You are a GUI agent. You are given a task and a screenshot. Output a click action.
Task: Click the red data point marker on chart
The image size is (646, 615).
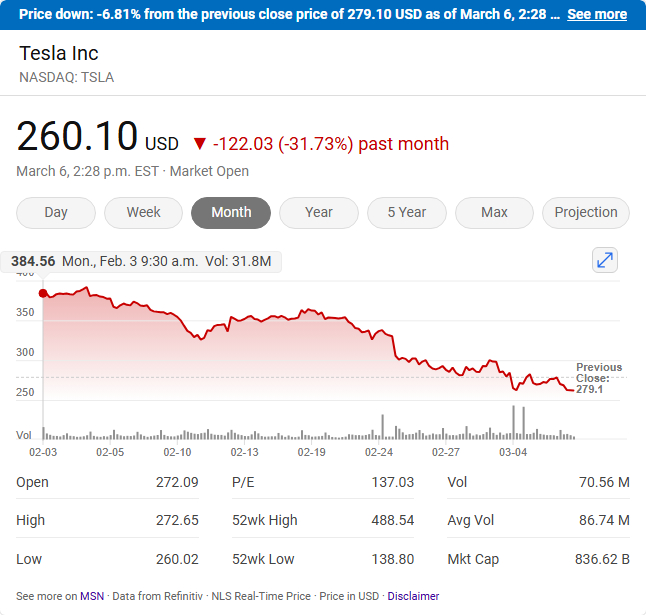click(43, 293)
